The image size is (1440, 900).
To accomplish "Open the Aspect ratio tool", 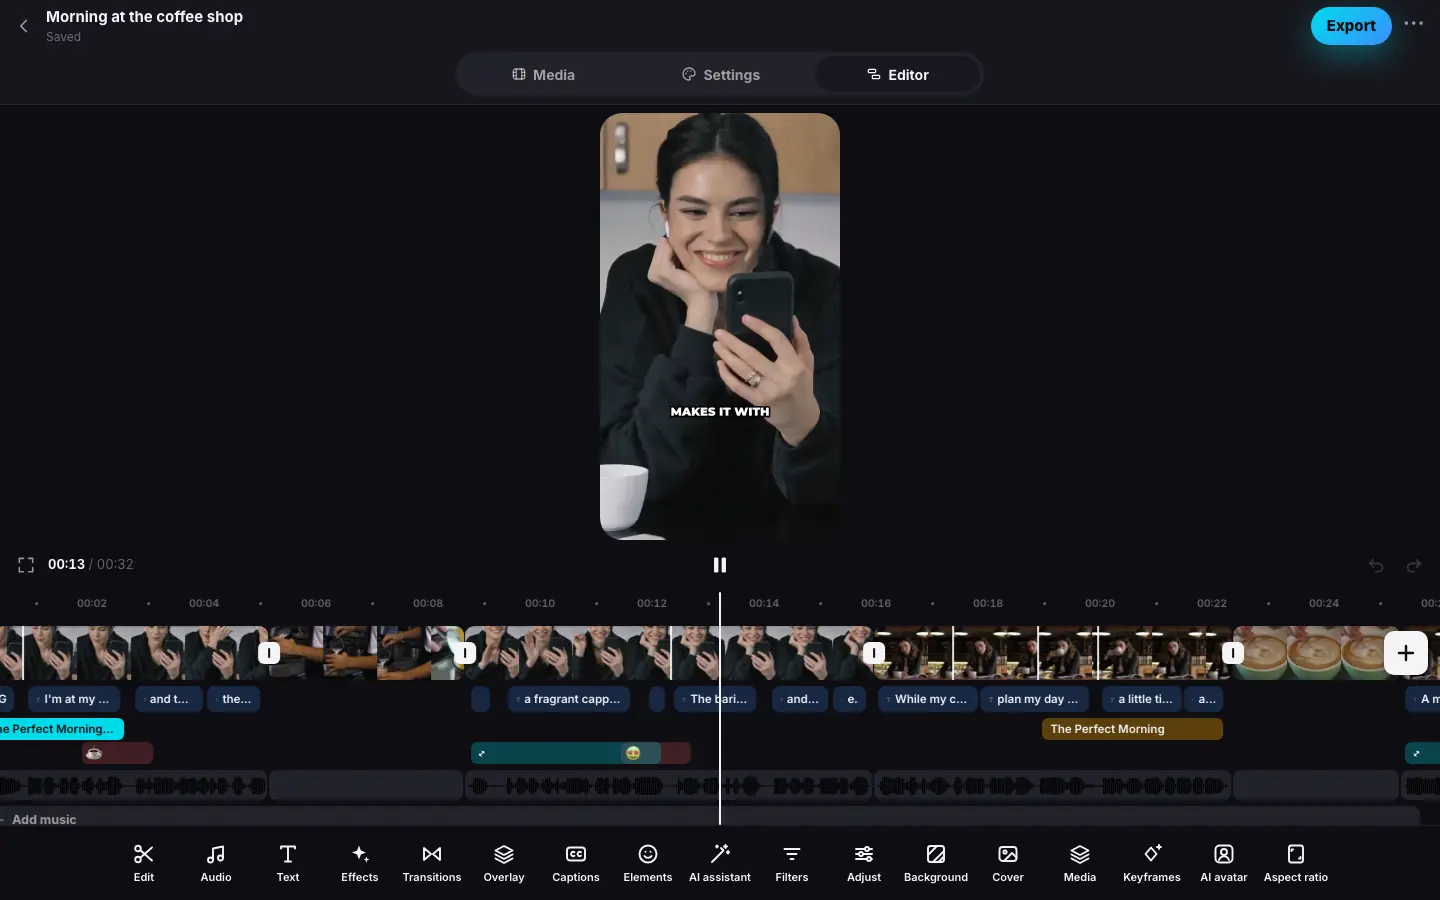I will click(x=1296, y=863).
